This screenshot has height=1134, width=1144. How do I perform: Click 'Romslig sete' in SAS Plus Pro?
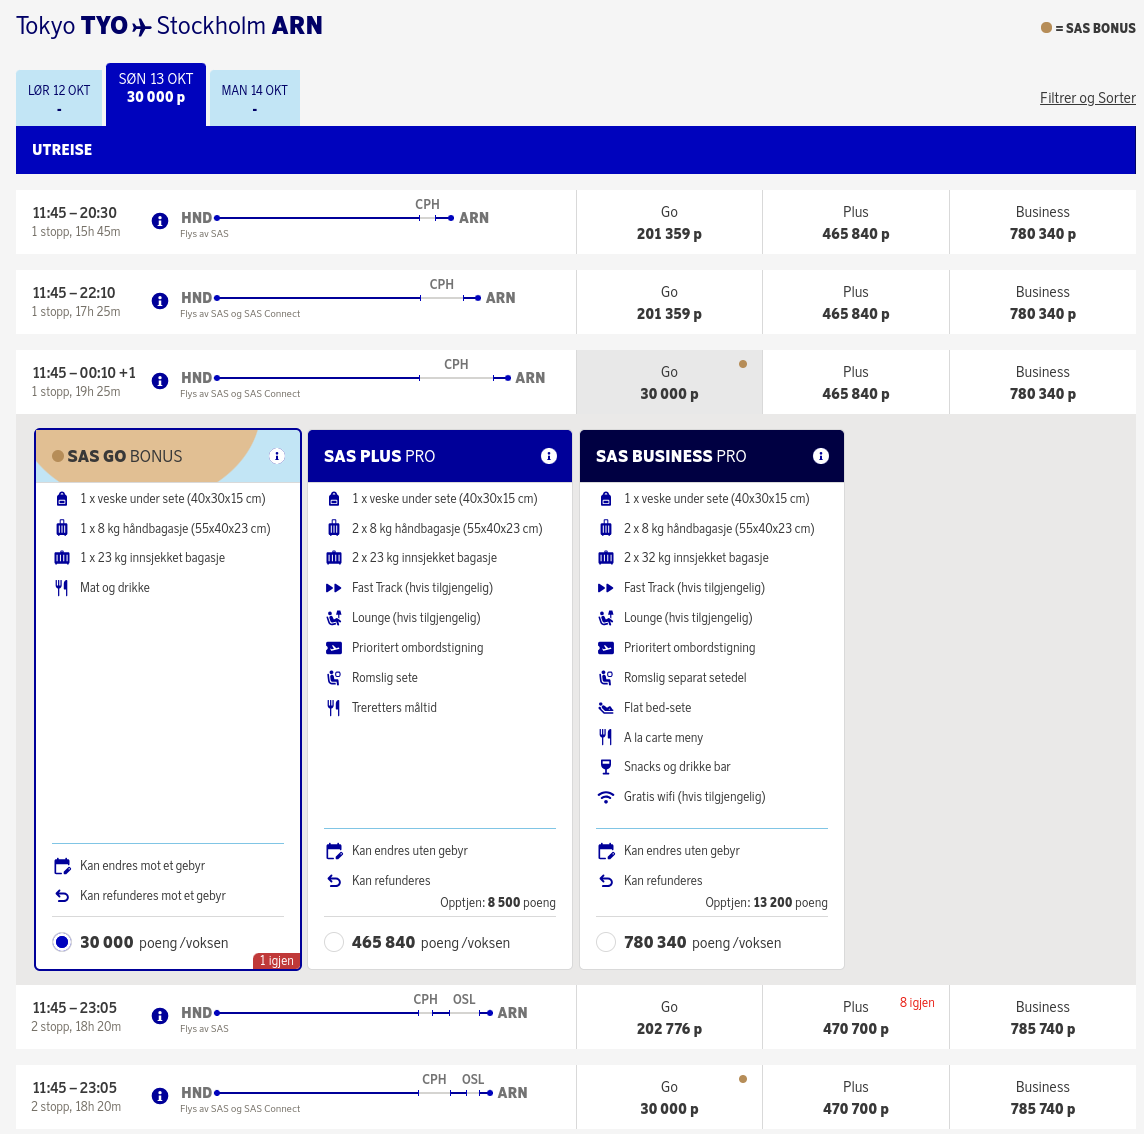tap(384, 678)
